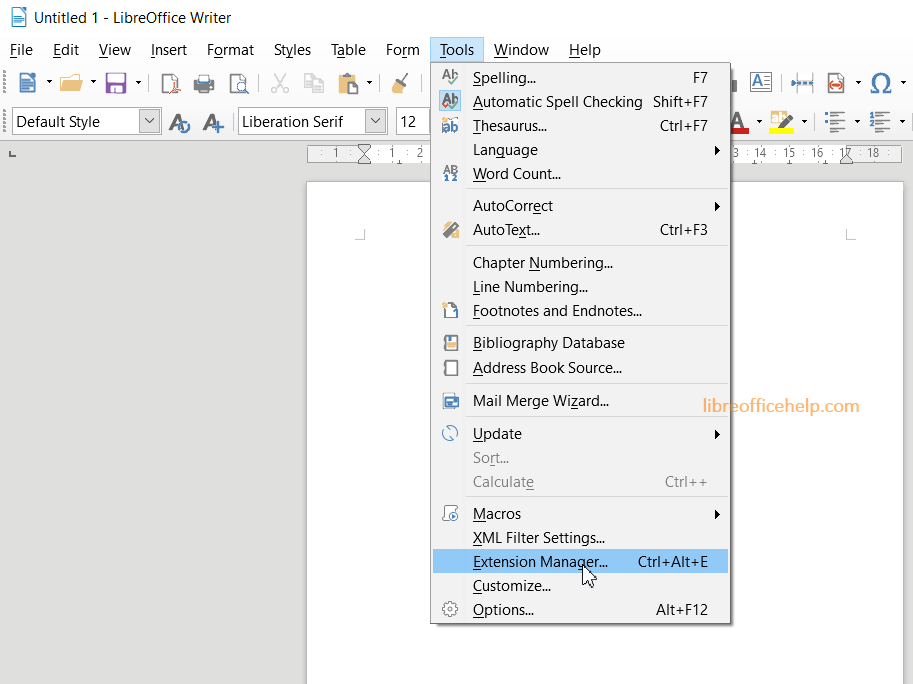
Task: Click the New Style from Selection icon
Action: coord(213,122)
